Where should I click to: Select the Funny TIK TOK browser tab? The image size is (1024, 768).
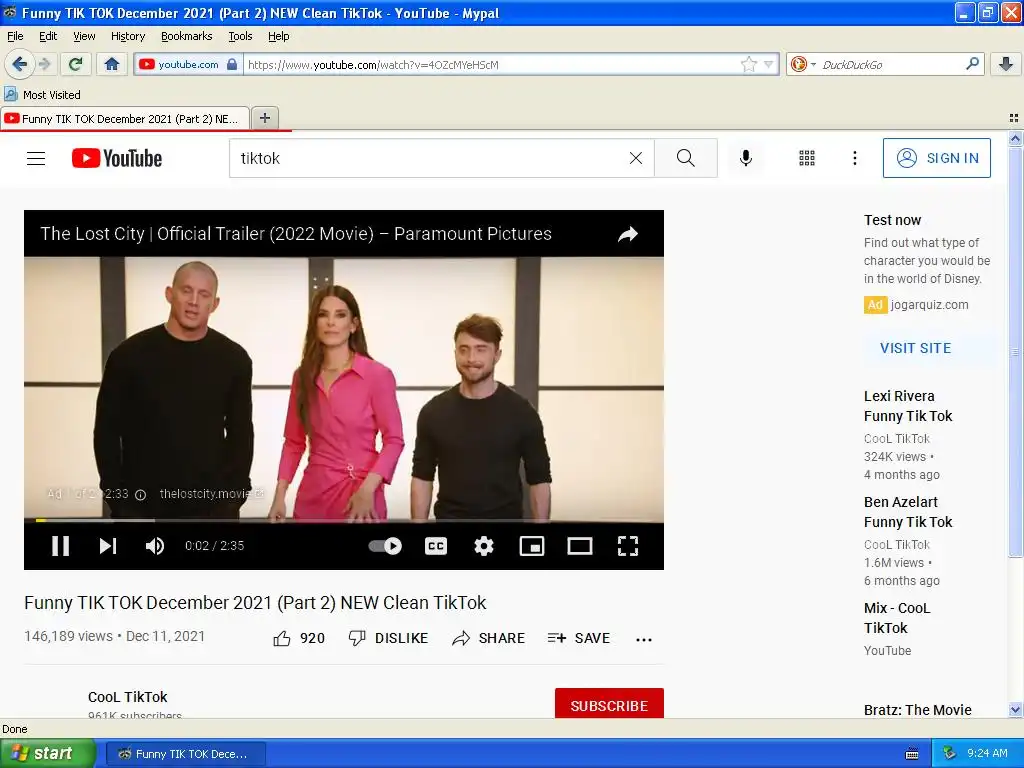tap(125, 119)
